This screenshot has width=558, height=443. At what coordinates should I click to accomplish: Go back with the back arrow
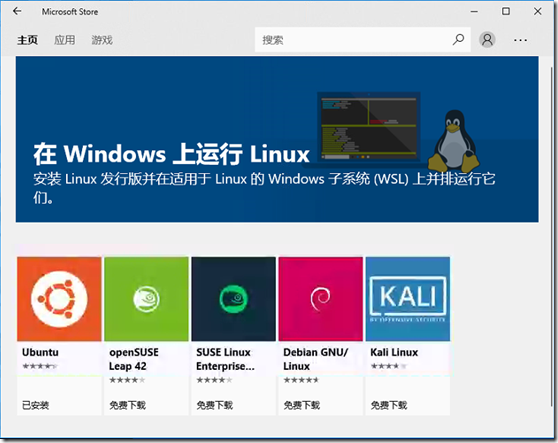[x=17, y=11]
